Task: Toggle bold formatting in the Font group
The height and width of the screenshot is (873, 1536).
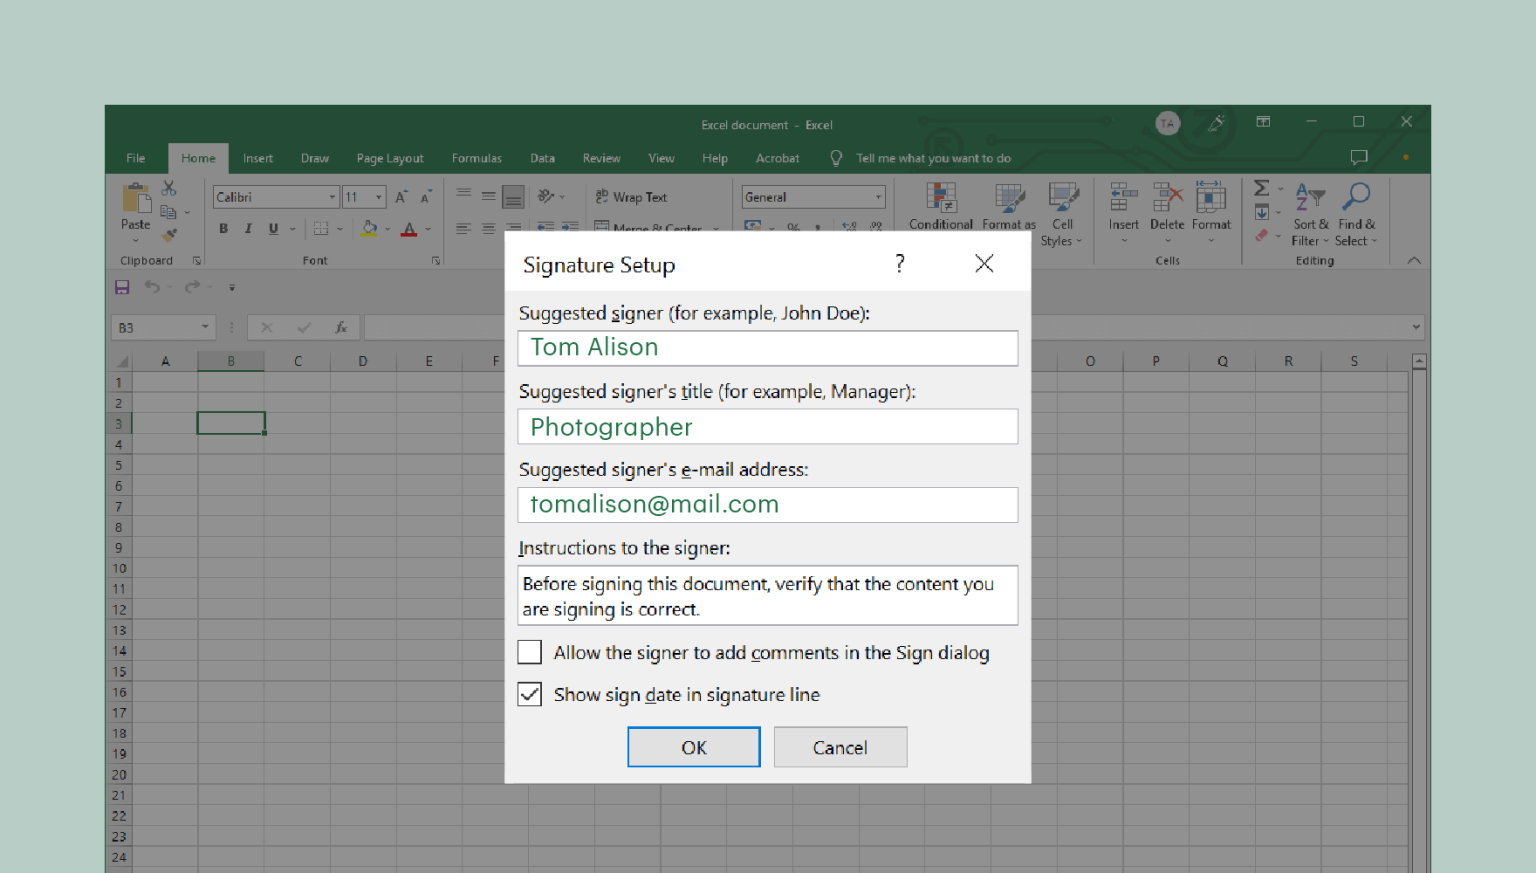Action: click(x=223, y=228)
